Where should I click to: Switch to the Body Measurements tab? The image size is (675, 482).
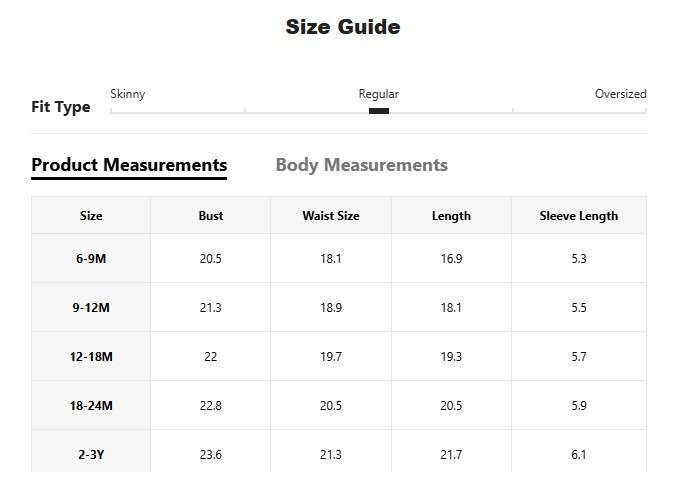[x=361, y=165]
